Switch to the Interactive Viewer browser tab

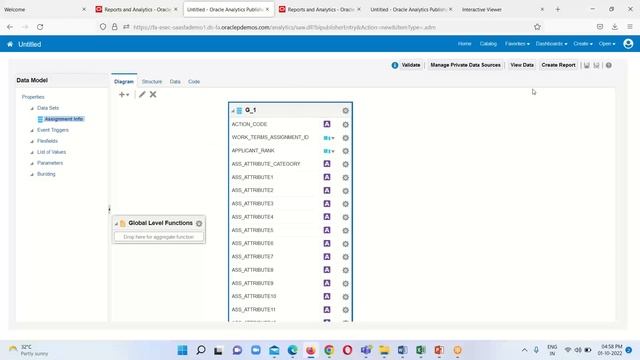tap(482, 9)
